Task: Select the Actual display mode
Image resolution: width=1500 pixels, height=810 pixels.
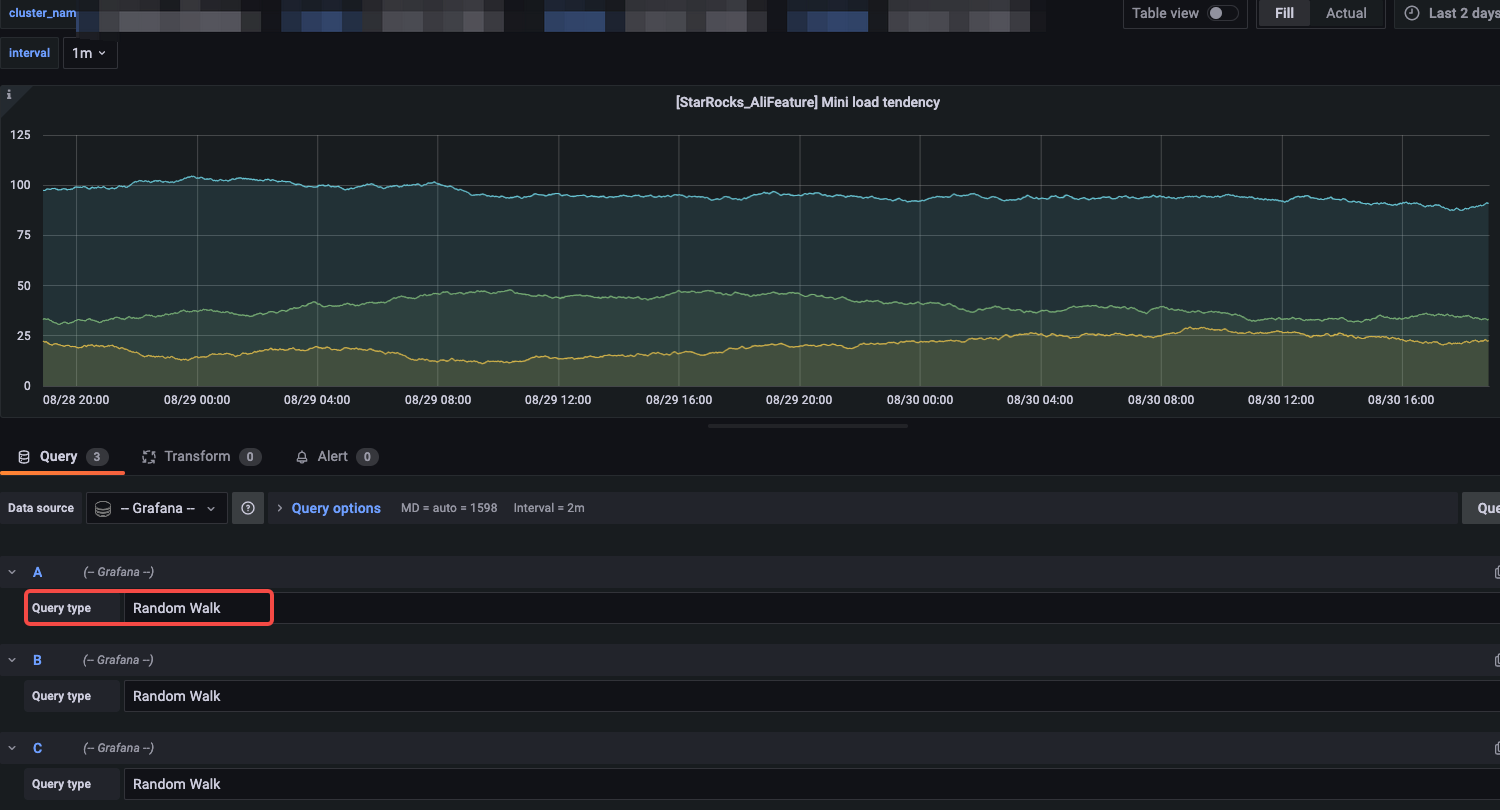Action: pos(1346,13)
